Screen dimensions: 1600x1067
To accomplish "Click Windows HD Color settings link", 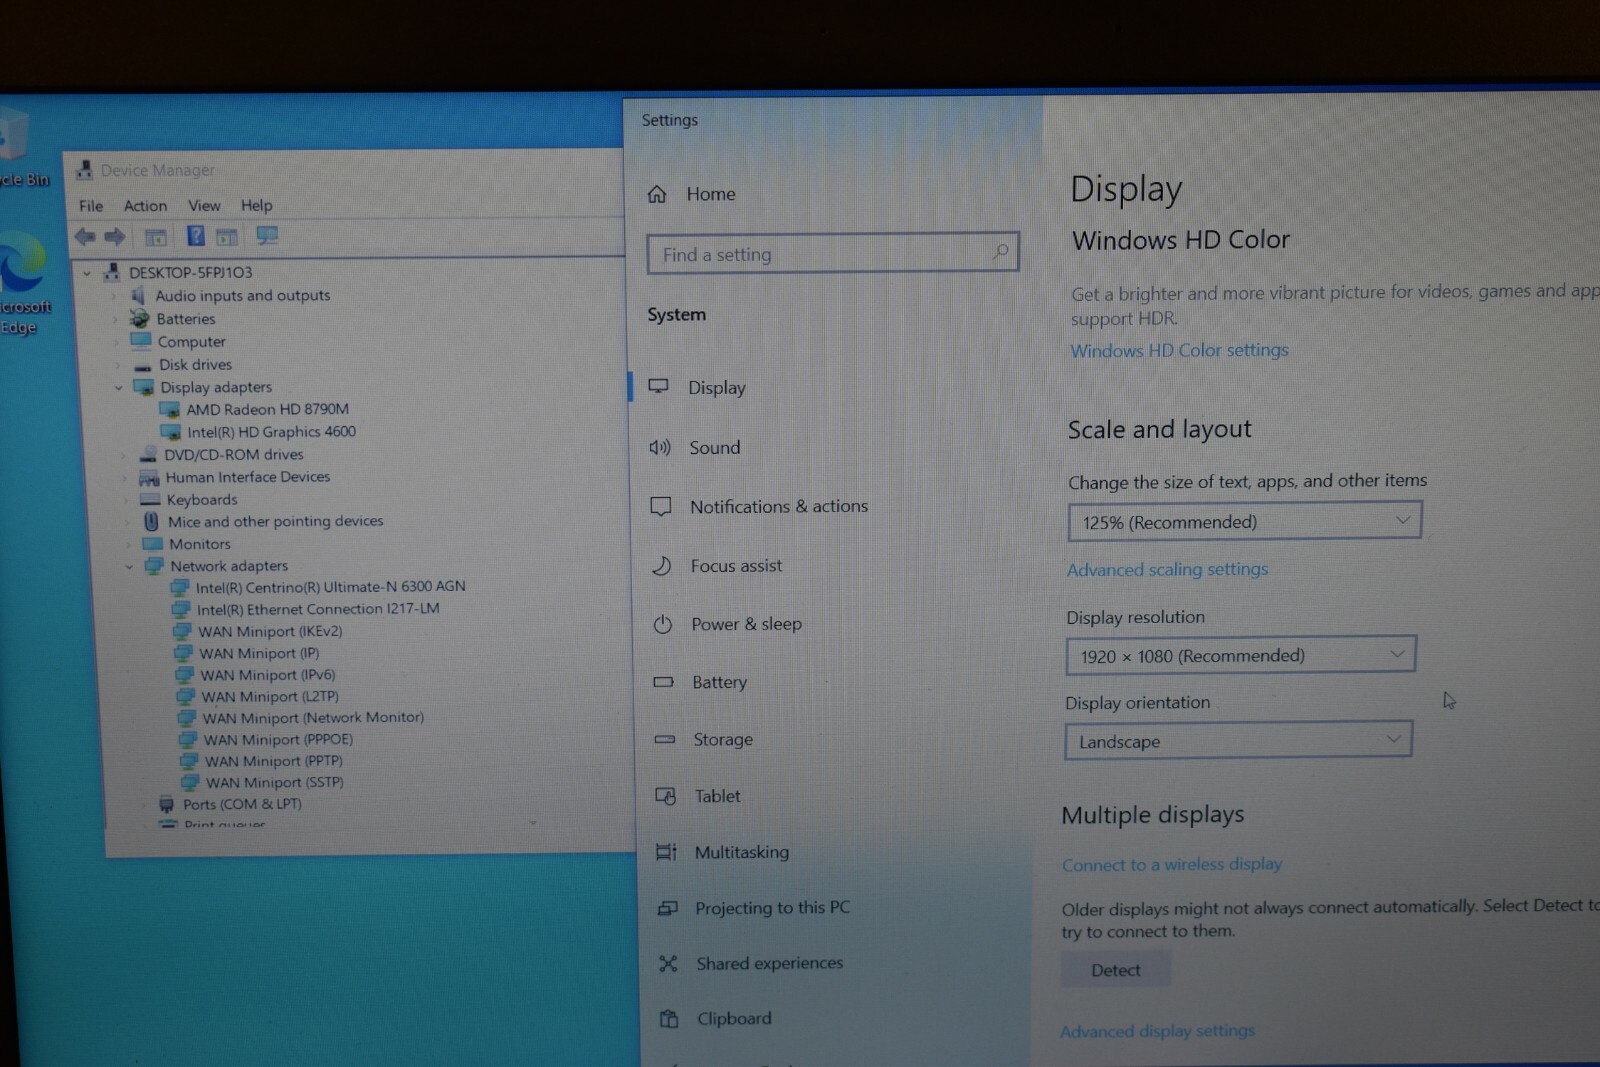I will [1180, 351].
